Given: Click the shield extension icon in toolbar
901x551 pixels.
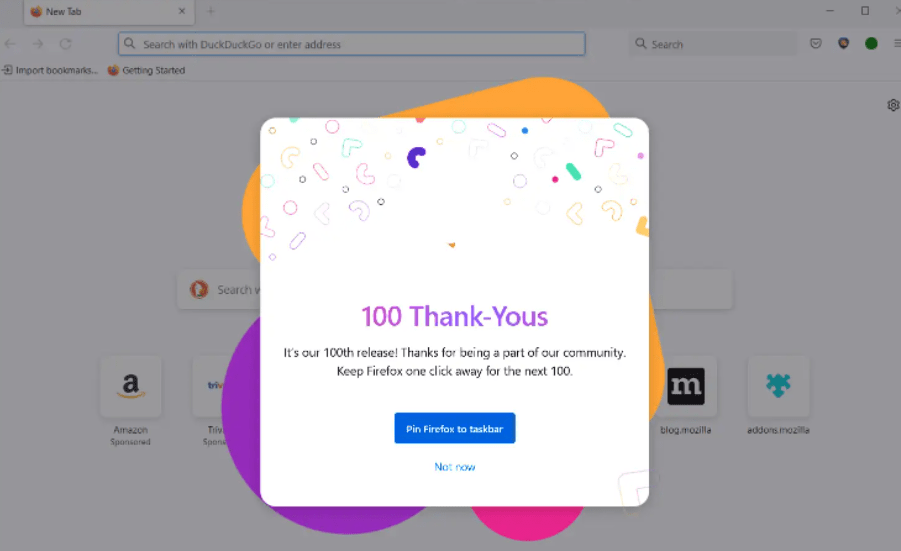Looking at the screenshot, I should point(843,44).
